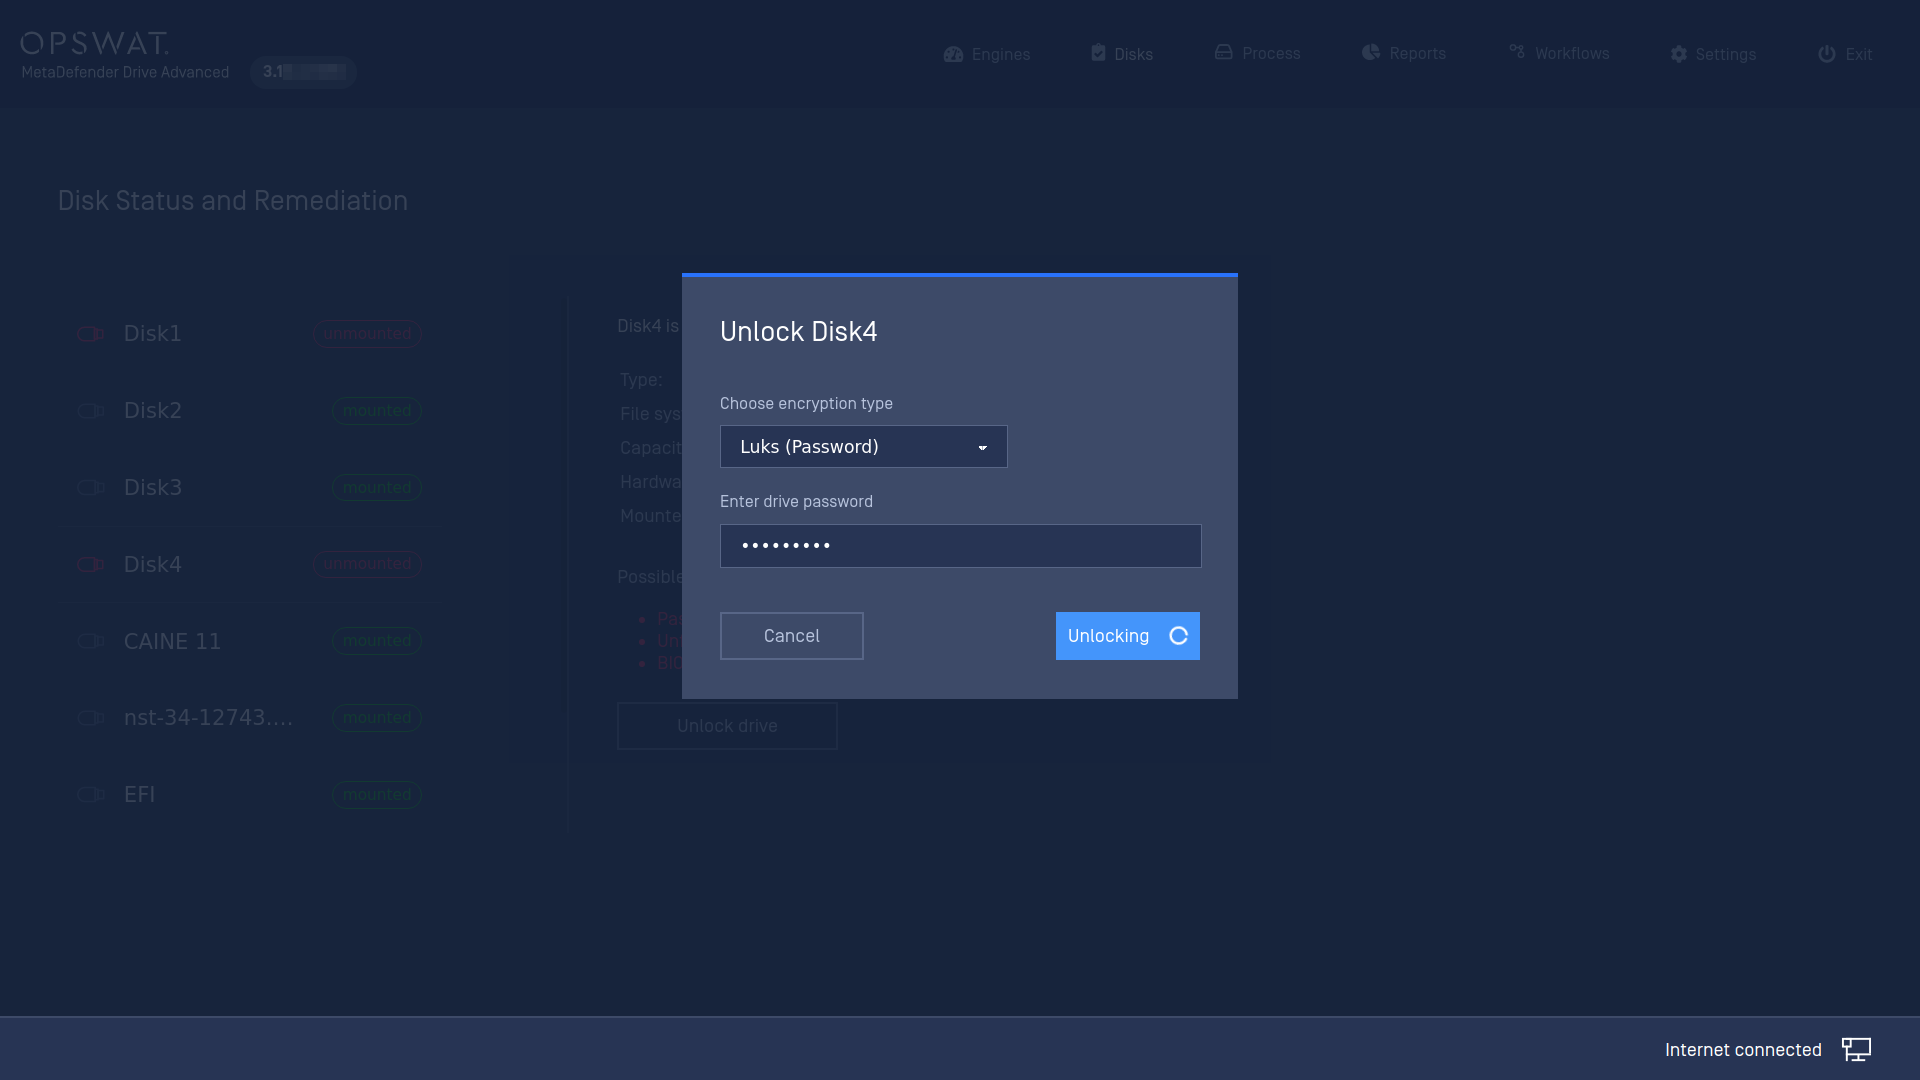This screenshot has width=1920, height=1080.
Task: Click the EFI drive icon
Action: coord(91,795)
